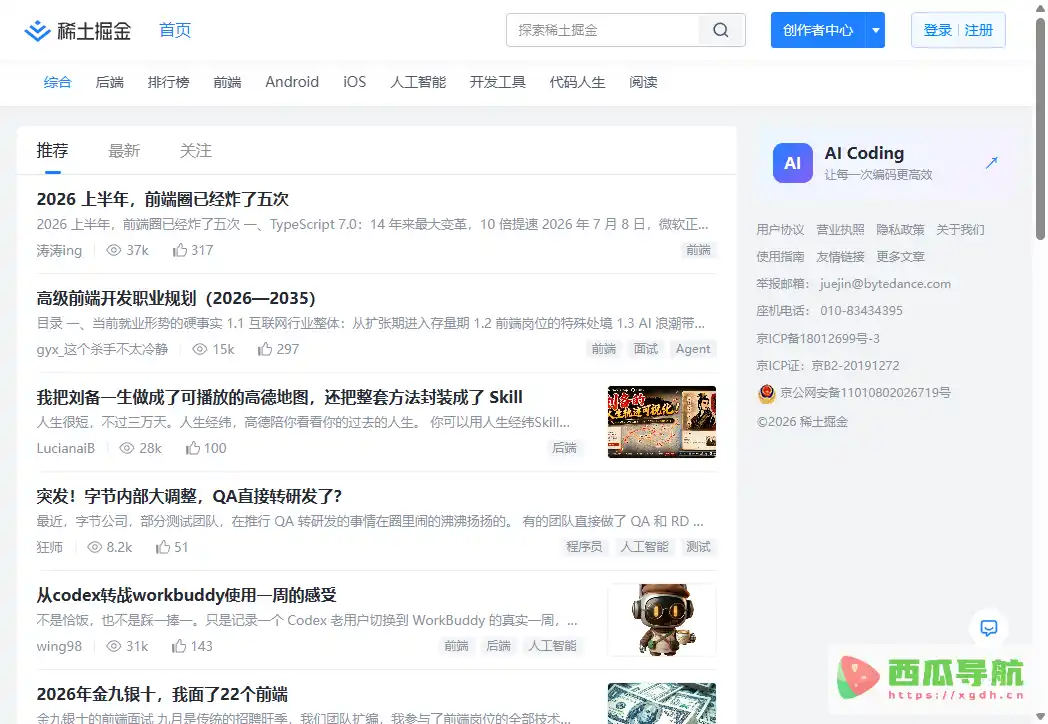1048x724 pixels.
Task: Open 营业执照 link
Action: tap(840, 230)
